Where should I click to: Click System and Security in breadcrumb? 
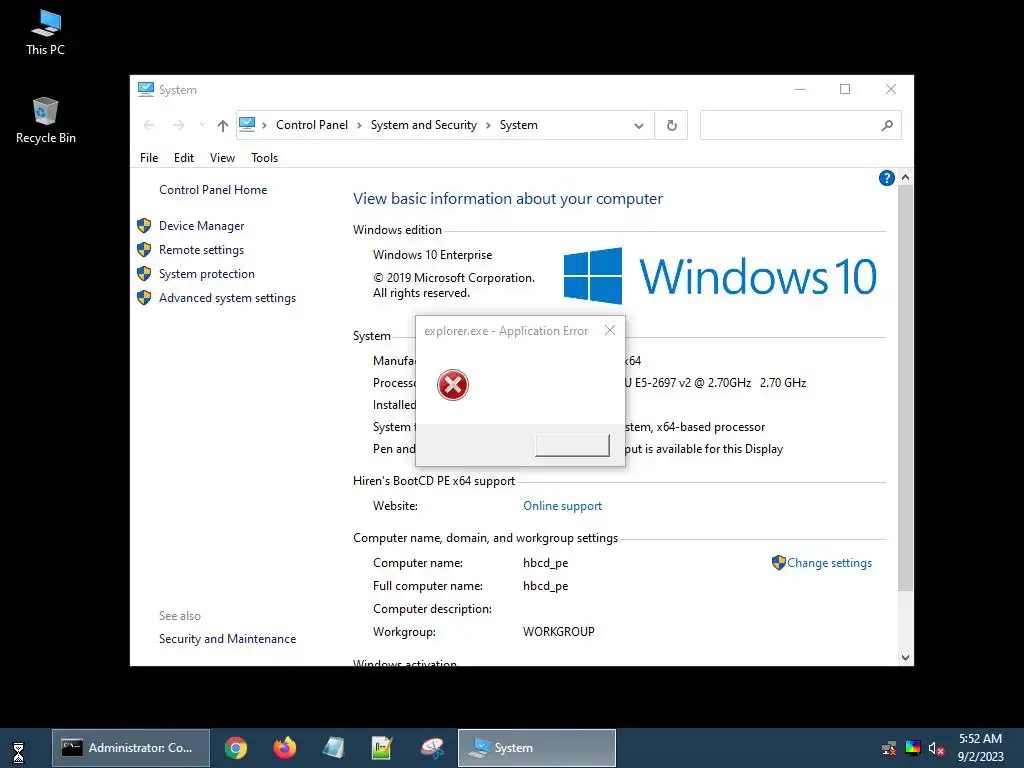click(424, 125)
